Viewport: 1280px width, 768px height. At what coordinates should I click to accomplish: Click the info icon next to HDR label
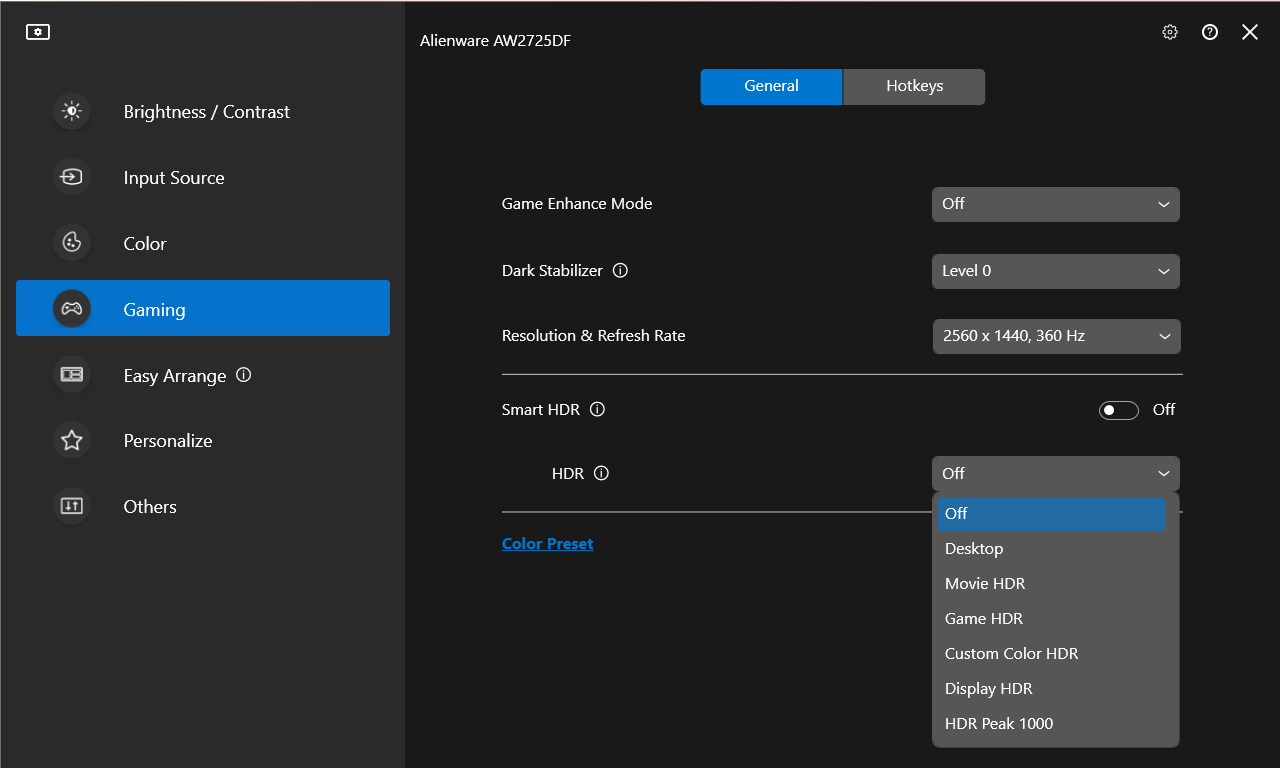coord(601,473)
